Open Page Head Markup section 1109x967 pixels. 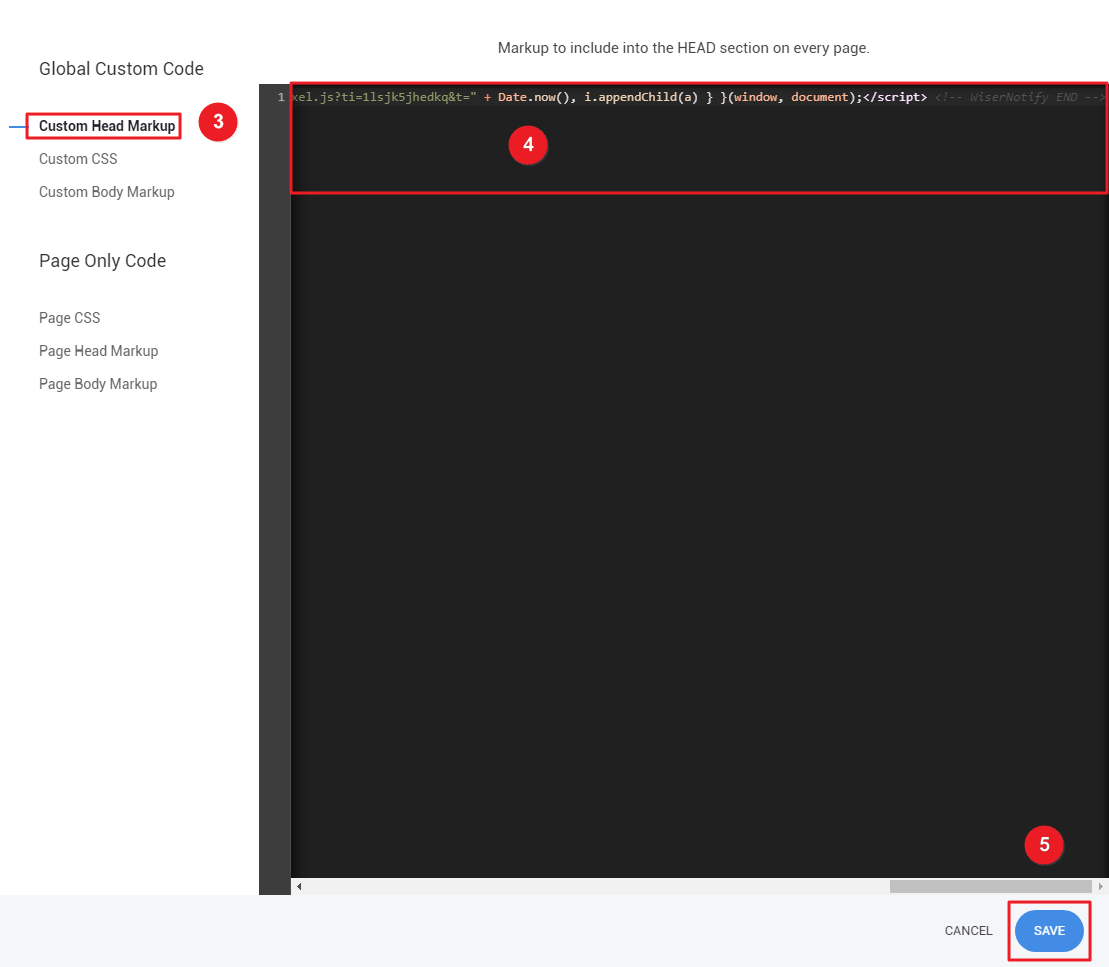pos(98,352)
